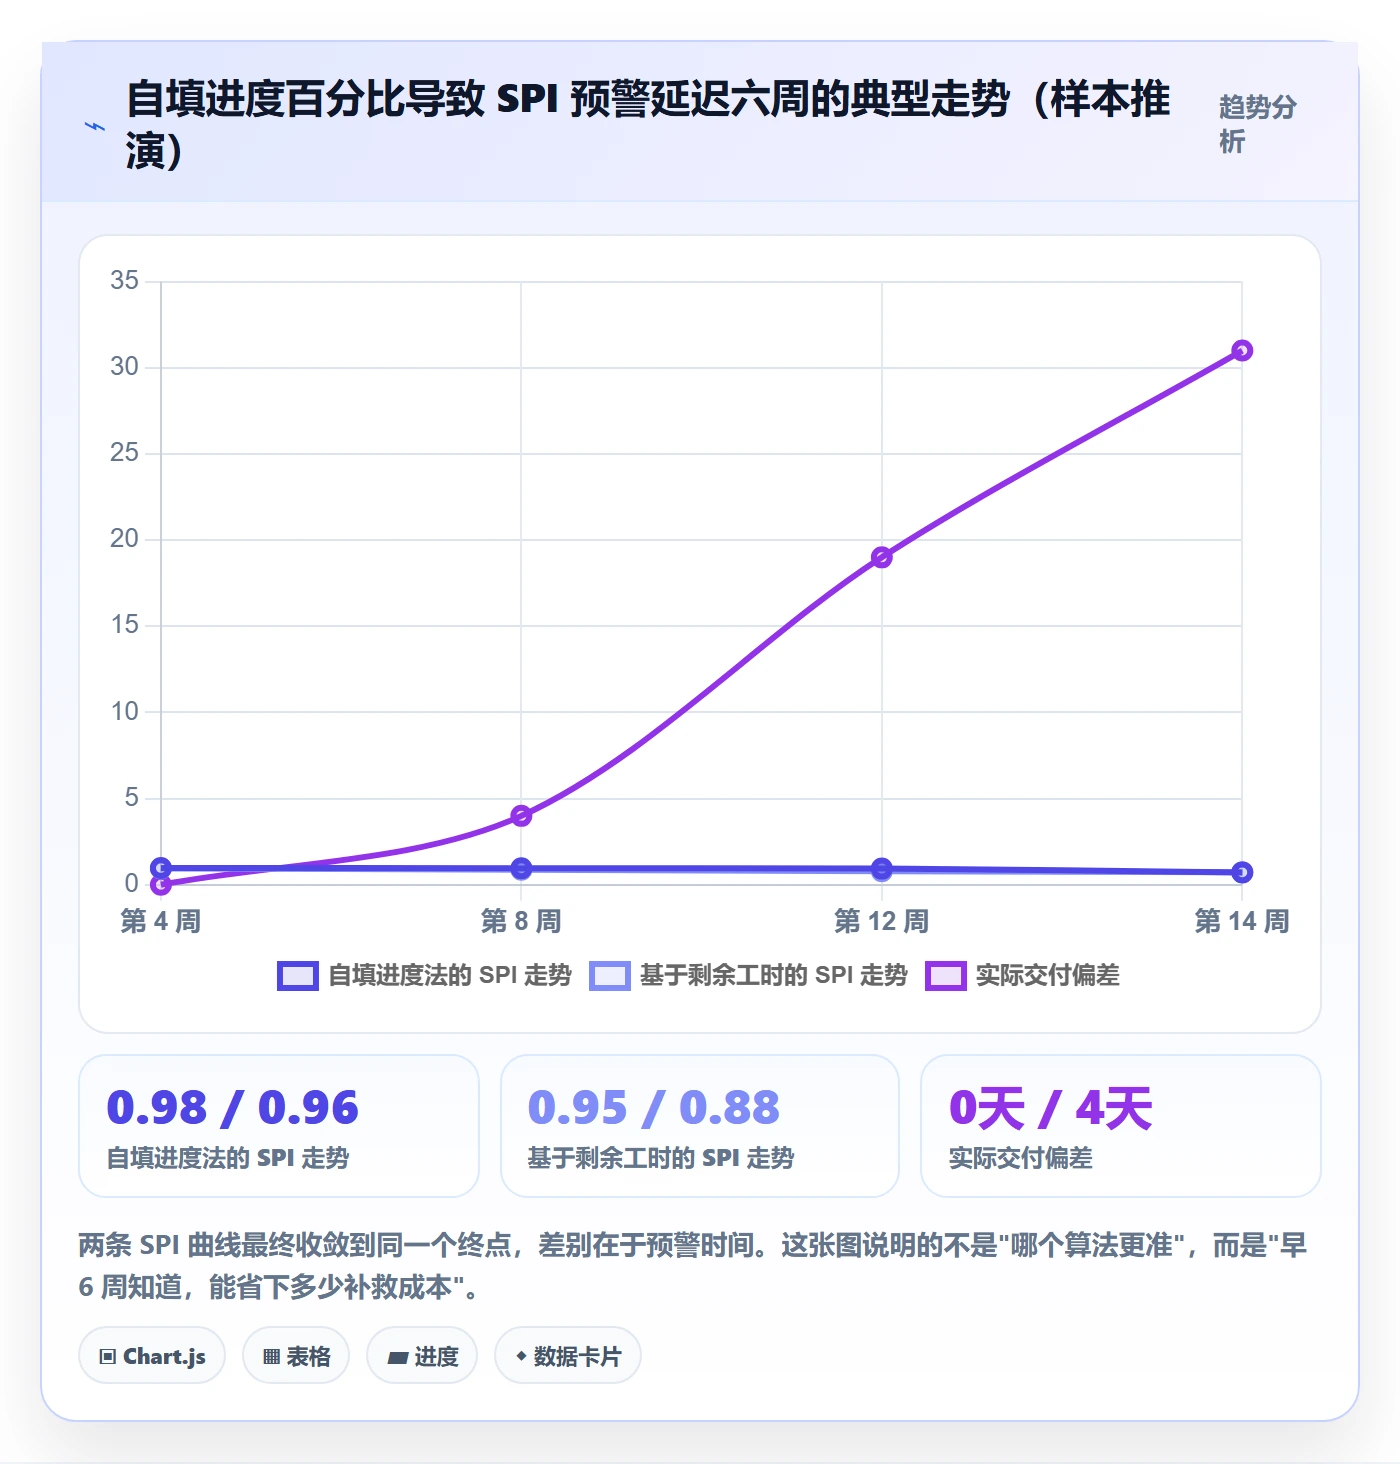The width and height of the screenshot is (1400, 1464).
Task: Click the Chart.js chip
Action: 152,1356
